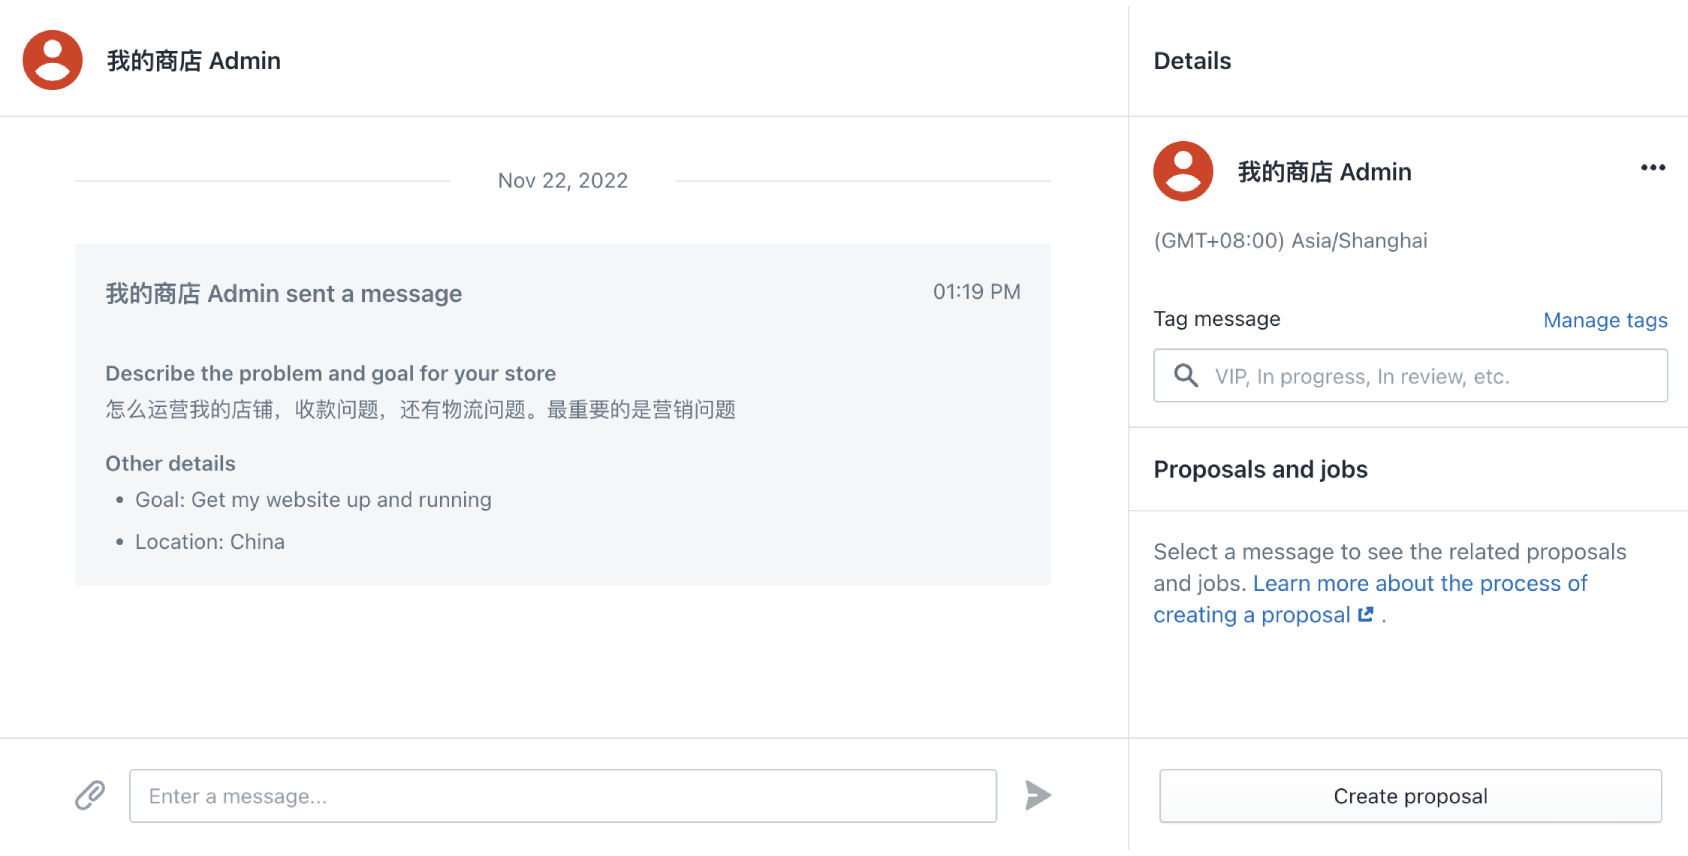
Task: Click the 'Goal: Get my website up' bullet
Action: coord(313,500)
